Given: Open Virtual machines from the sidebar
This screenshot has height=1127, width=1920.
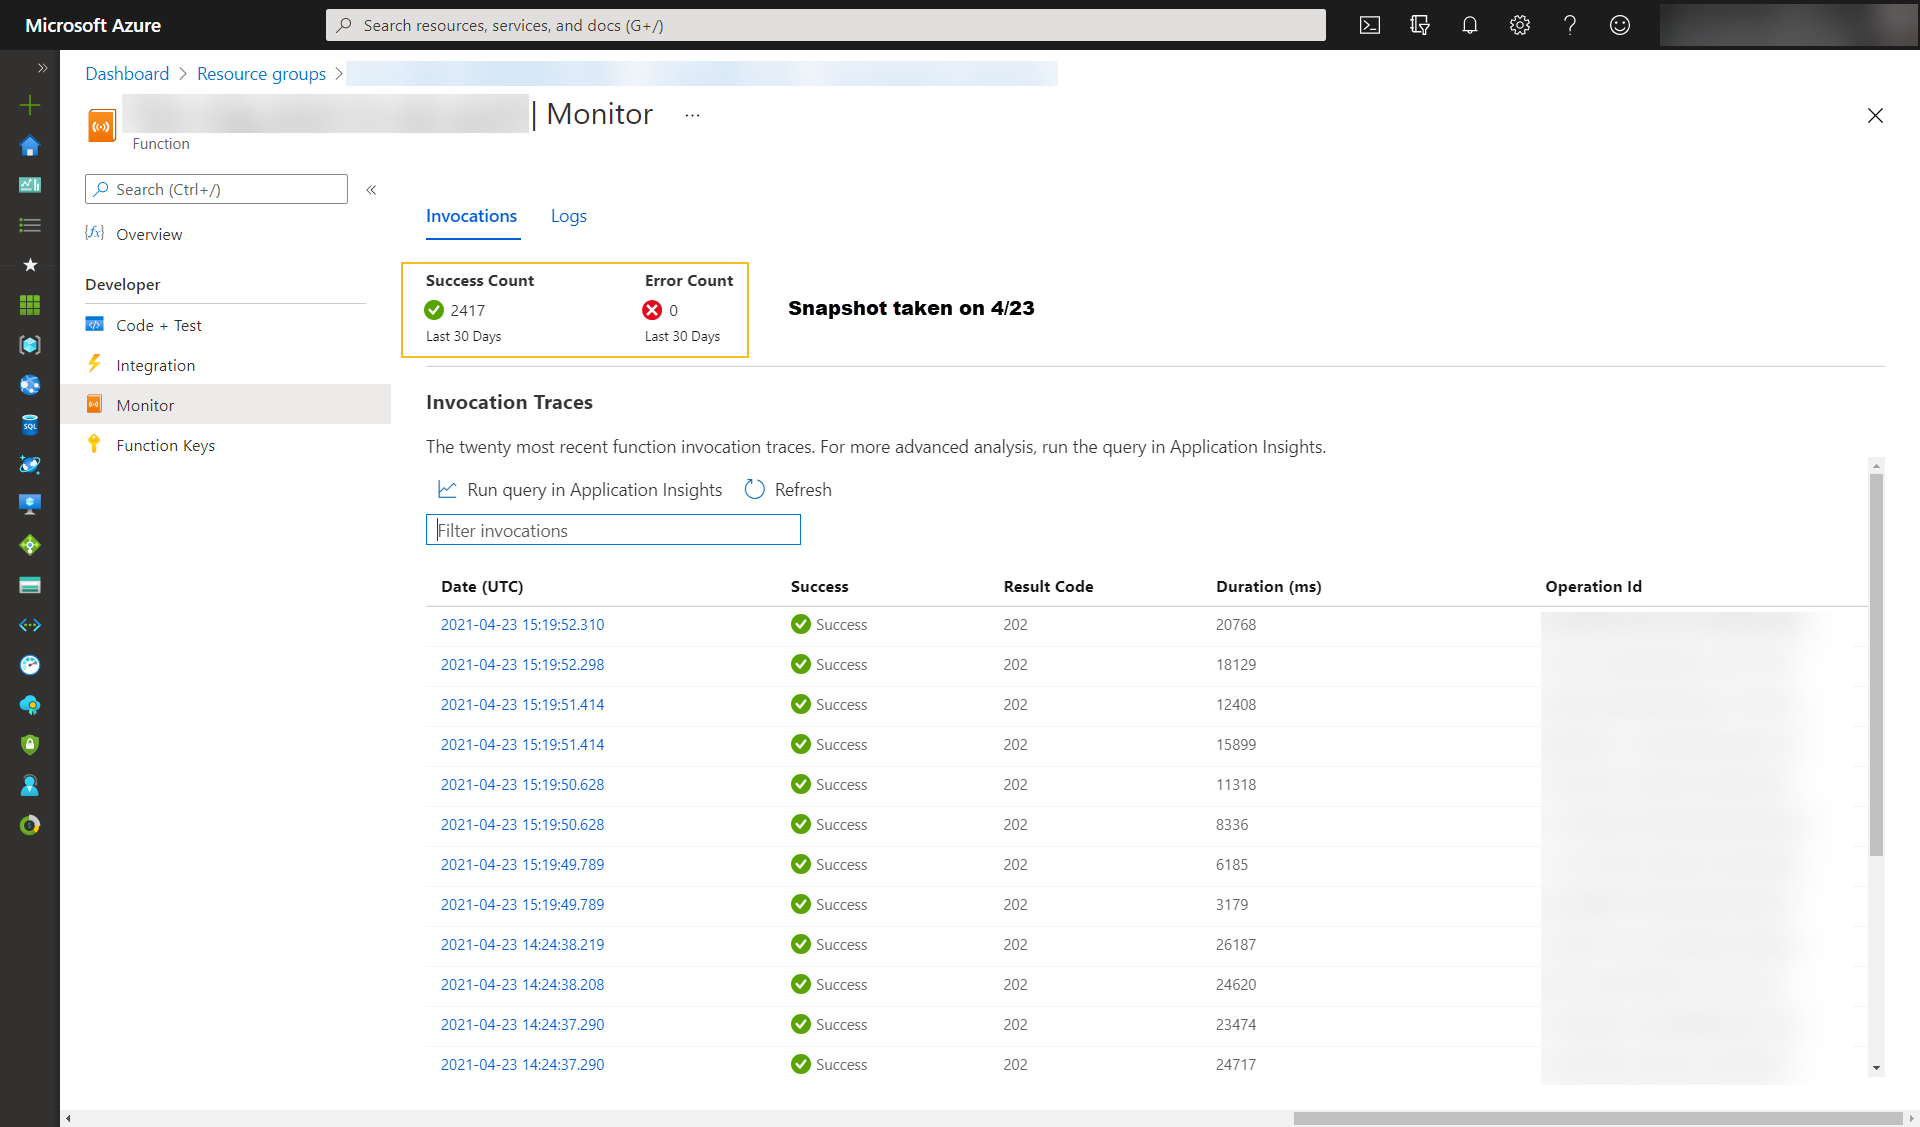Looking at the screenshot, I should click(x=30, y=503).
